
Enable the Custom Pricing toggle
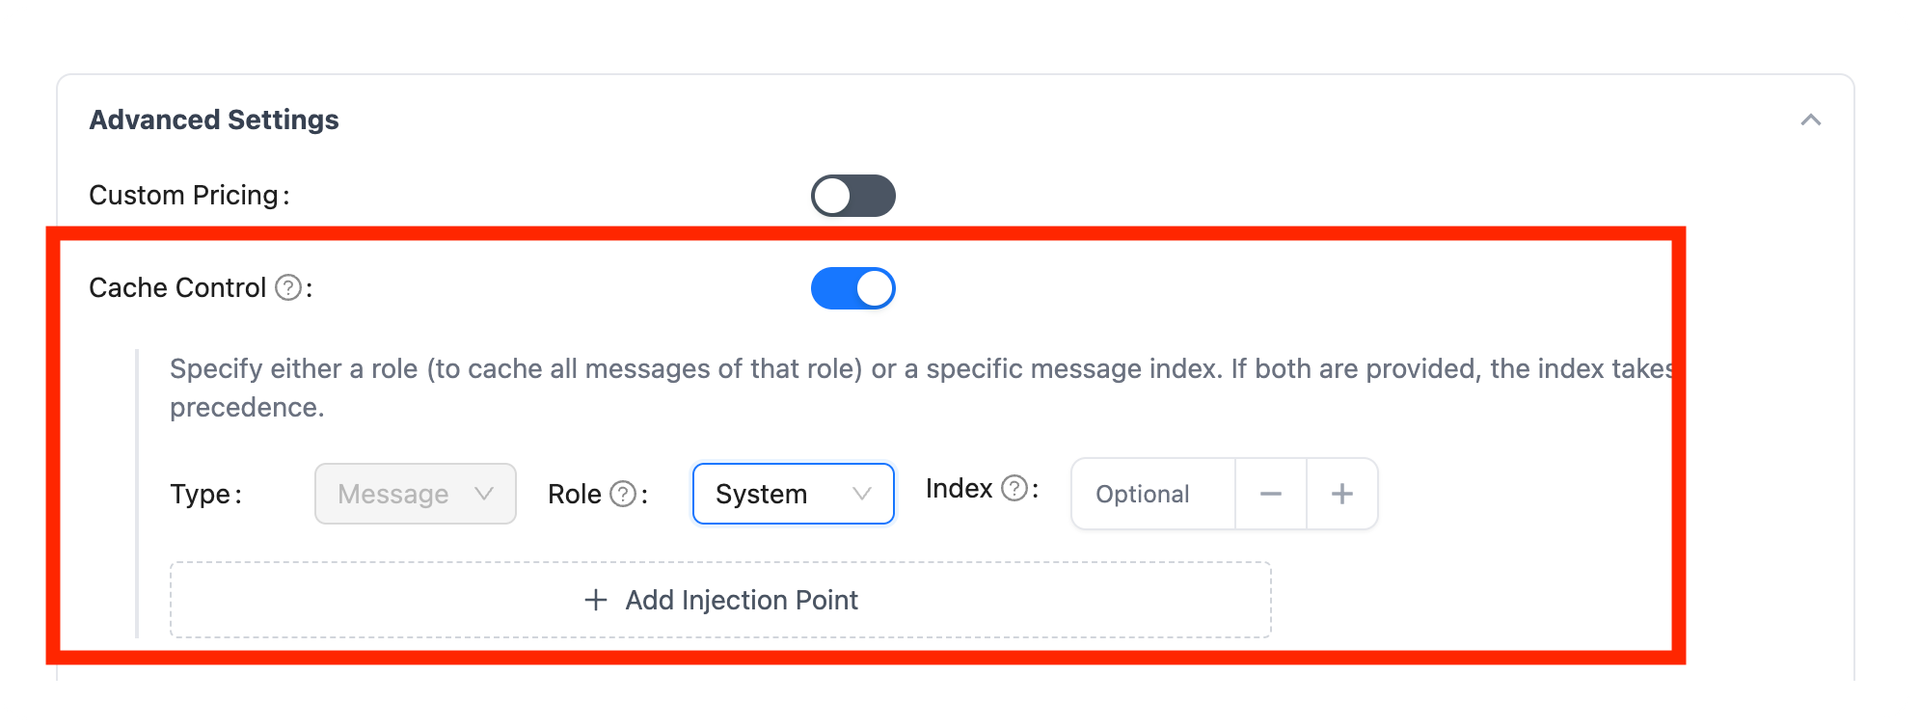coord(853,195)
